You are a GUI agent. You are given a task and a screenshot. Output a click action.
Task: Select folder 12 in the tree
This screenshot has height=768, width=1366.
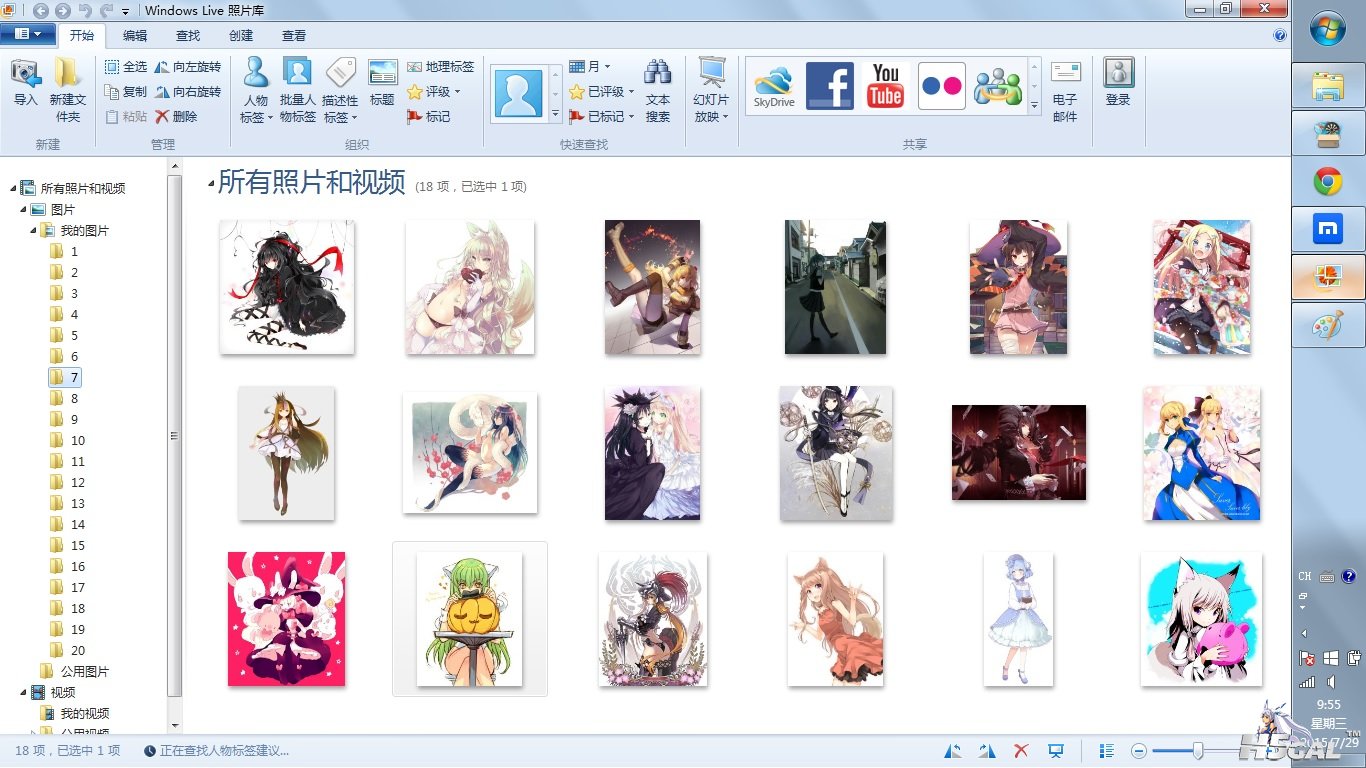68,482
